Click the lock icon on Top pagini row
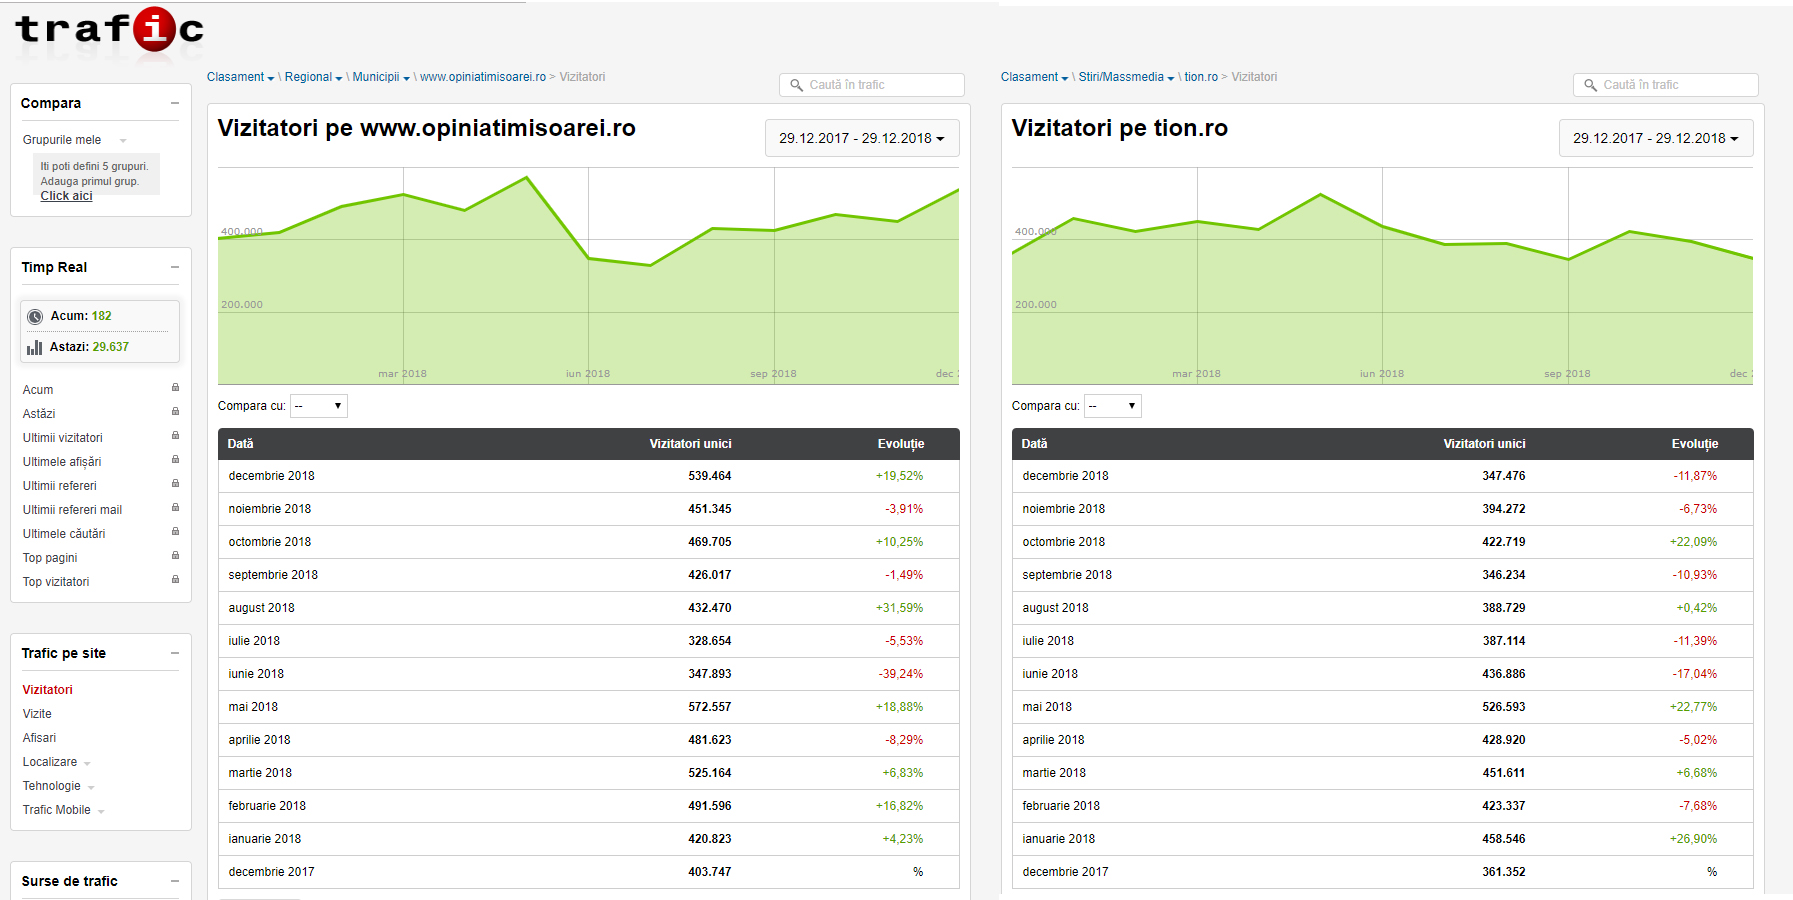The width and height of the screenshot is (1793, 900). coord(175,556)
